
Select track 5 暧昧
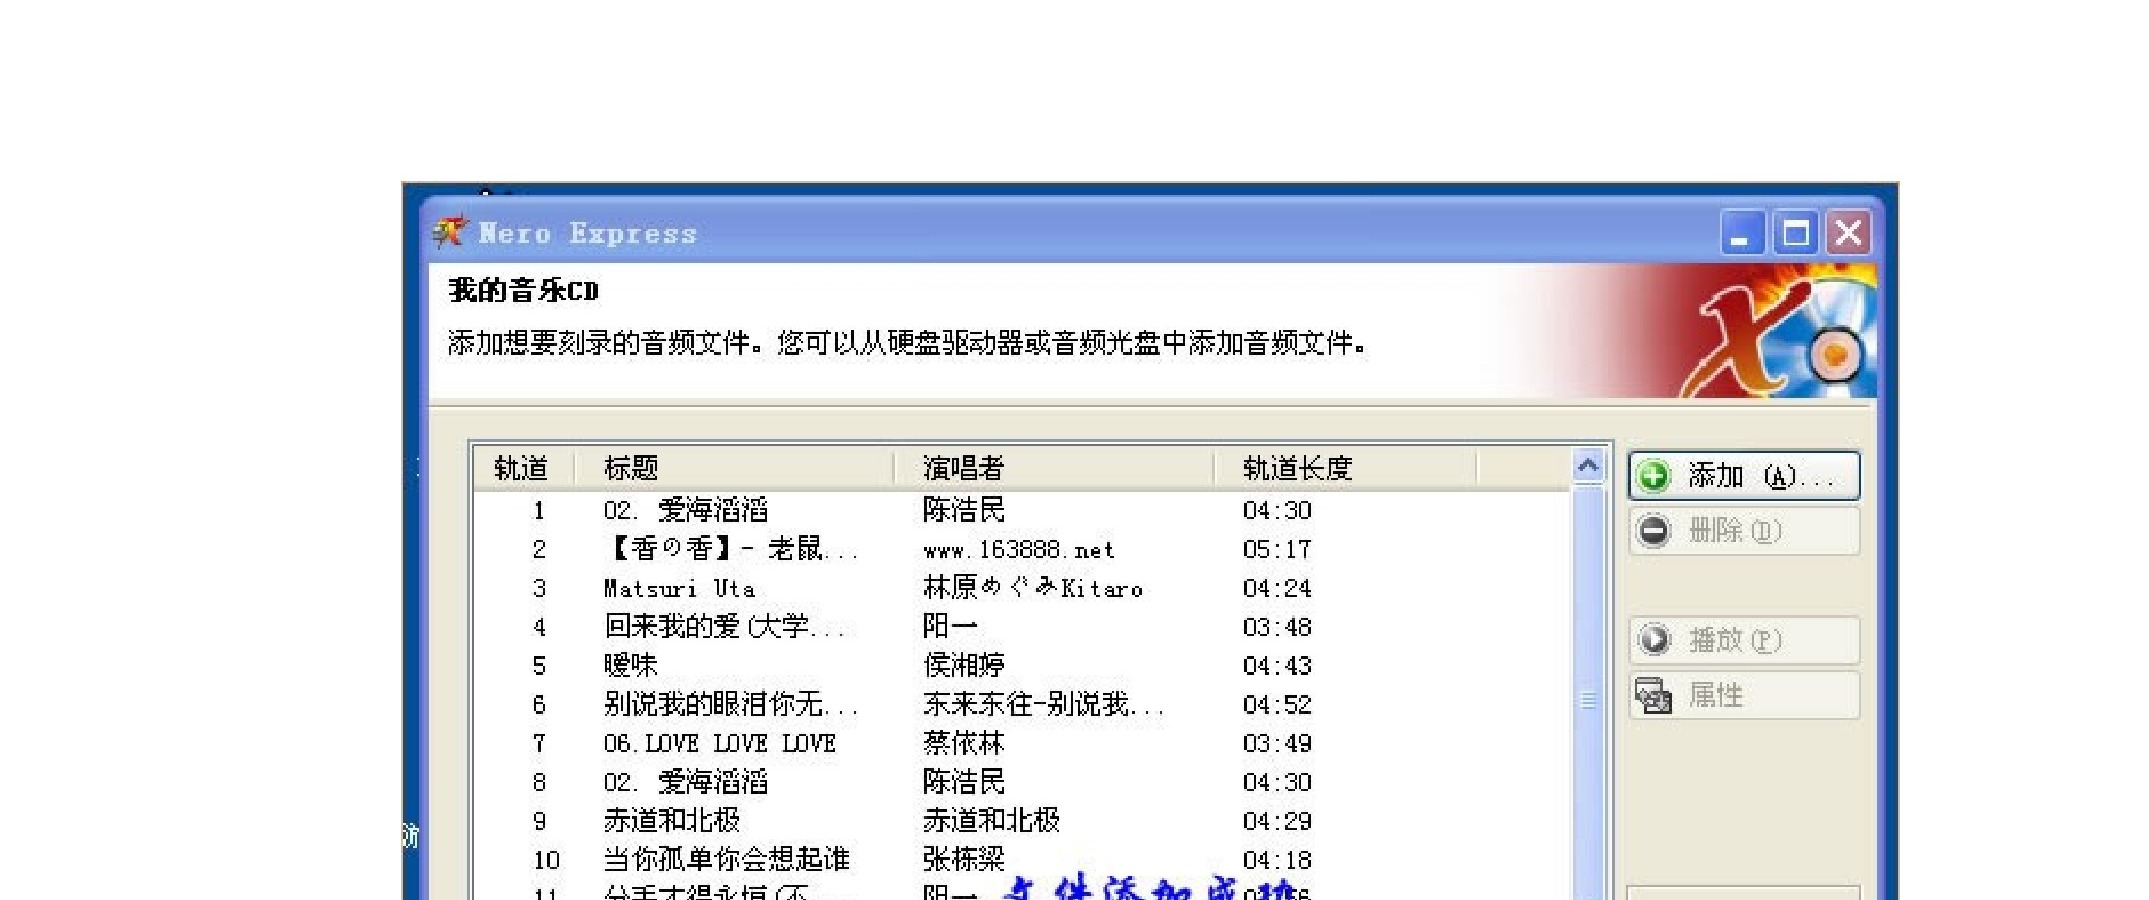tap(631, 666)
